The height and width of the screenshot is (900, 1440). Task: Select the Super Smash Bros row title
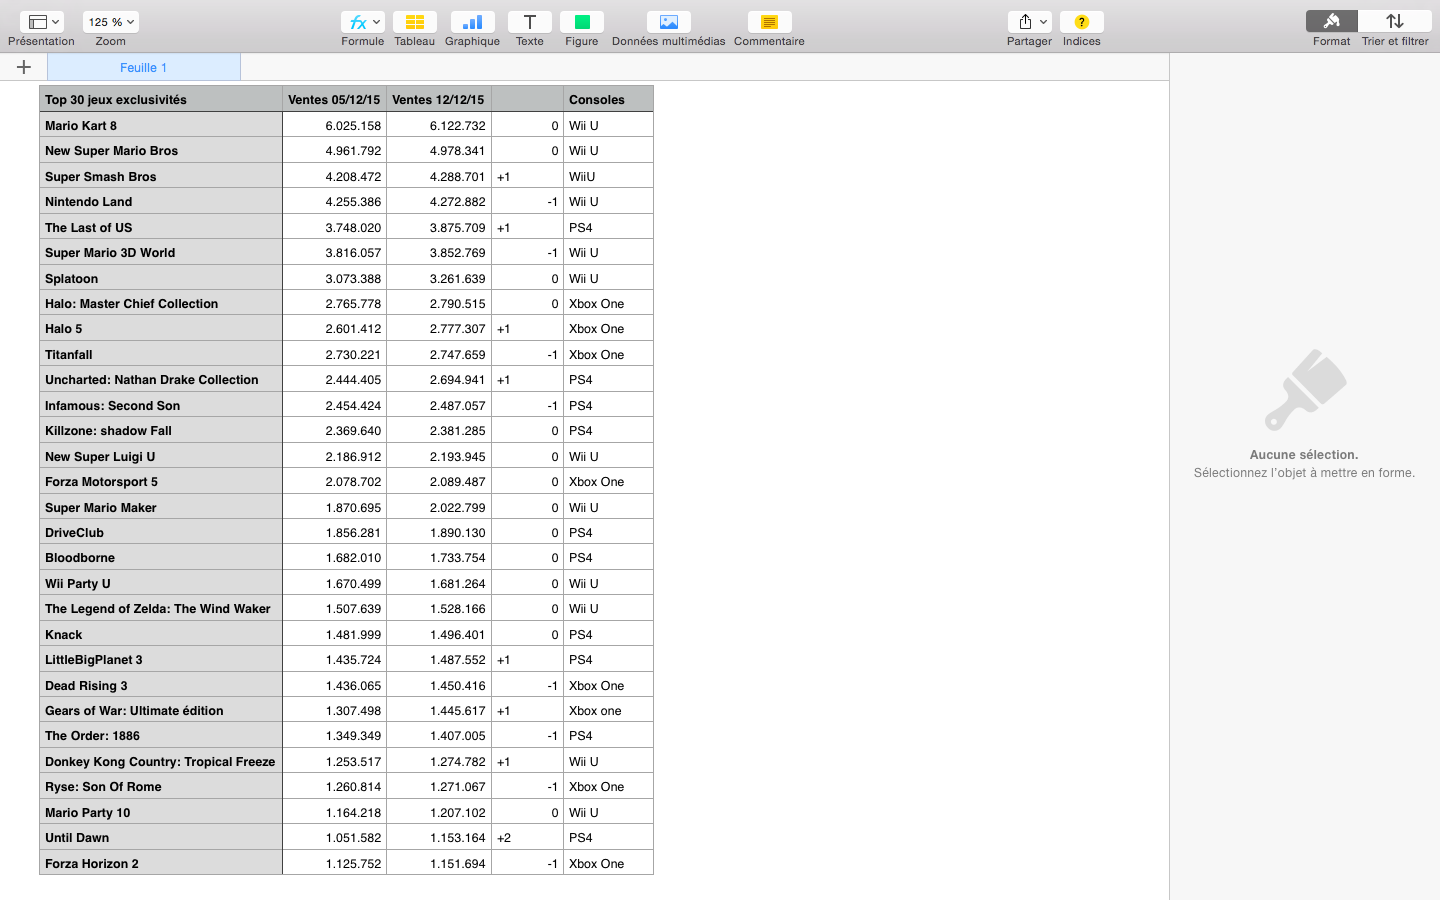[161, 176]
